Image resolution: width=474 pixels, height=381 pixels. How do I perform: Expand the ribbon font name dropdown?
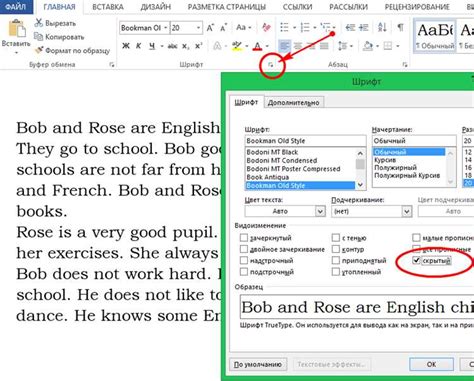(166, 28)
